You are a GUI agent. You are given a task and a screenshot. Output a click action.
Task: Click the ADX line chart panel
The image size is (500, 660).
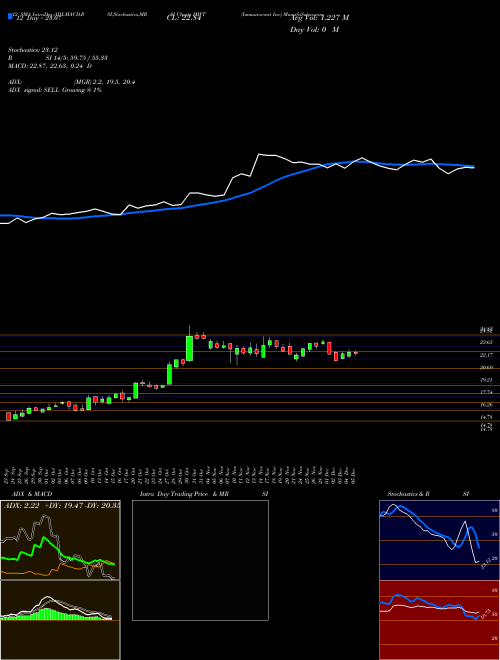(60, 540)
